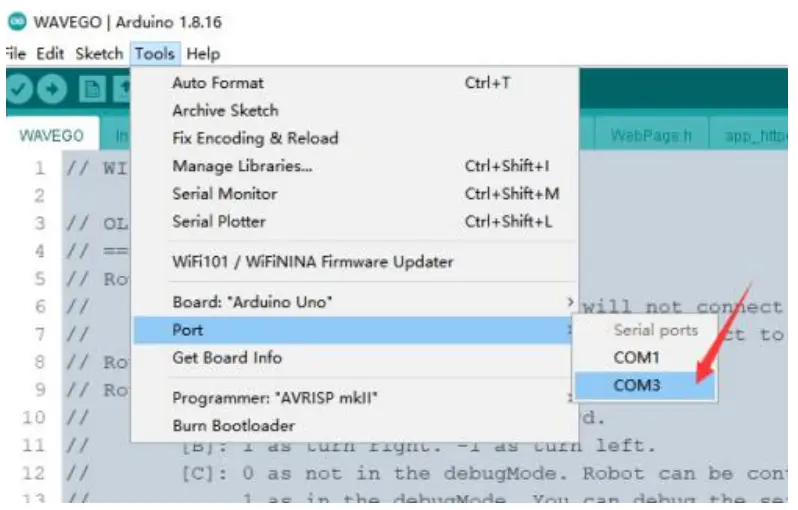Open the Tools menu

pos(155,54)
